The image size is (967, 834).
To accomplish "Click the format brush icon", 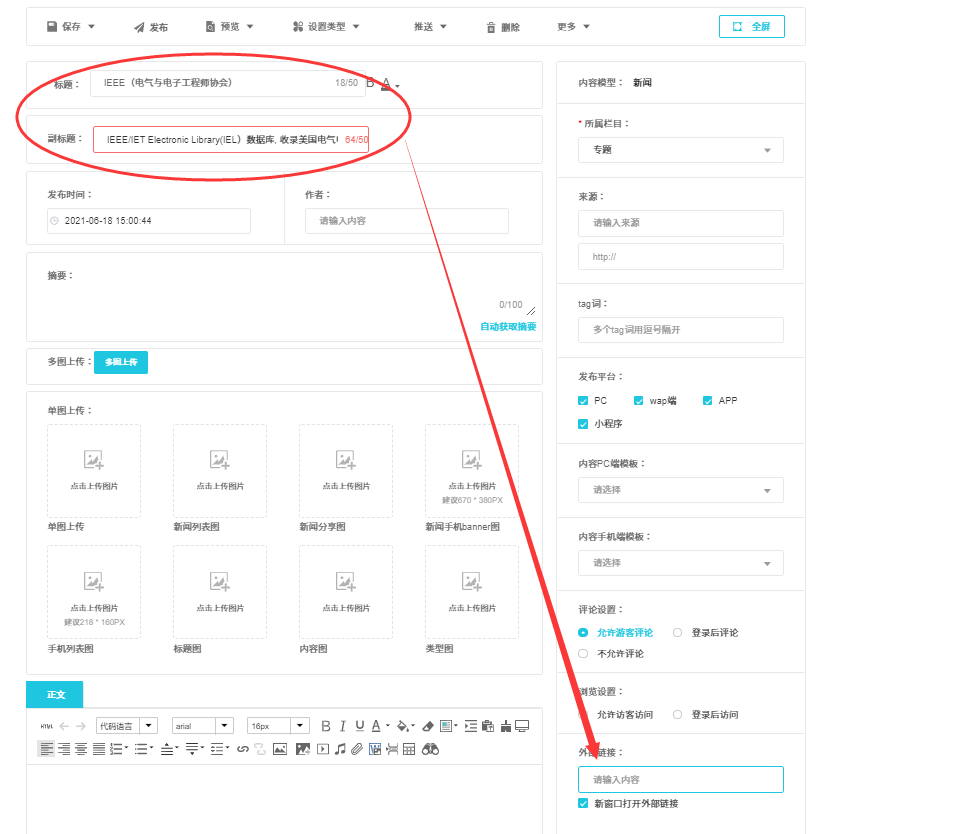I will tap(506, 726).
